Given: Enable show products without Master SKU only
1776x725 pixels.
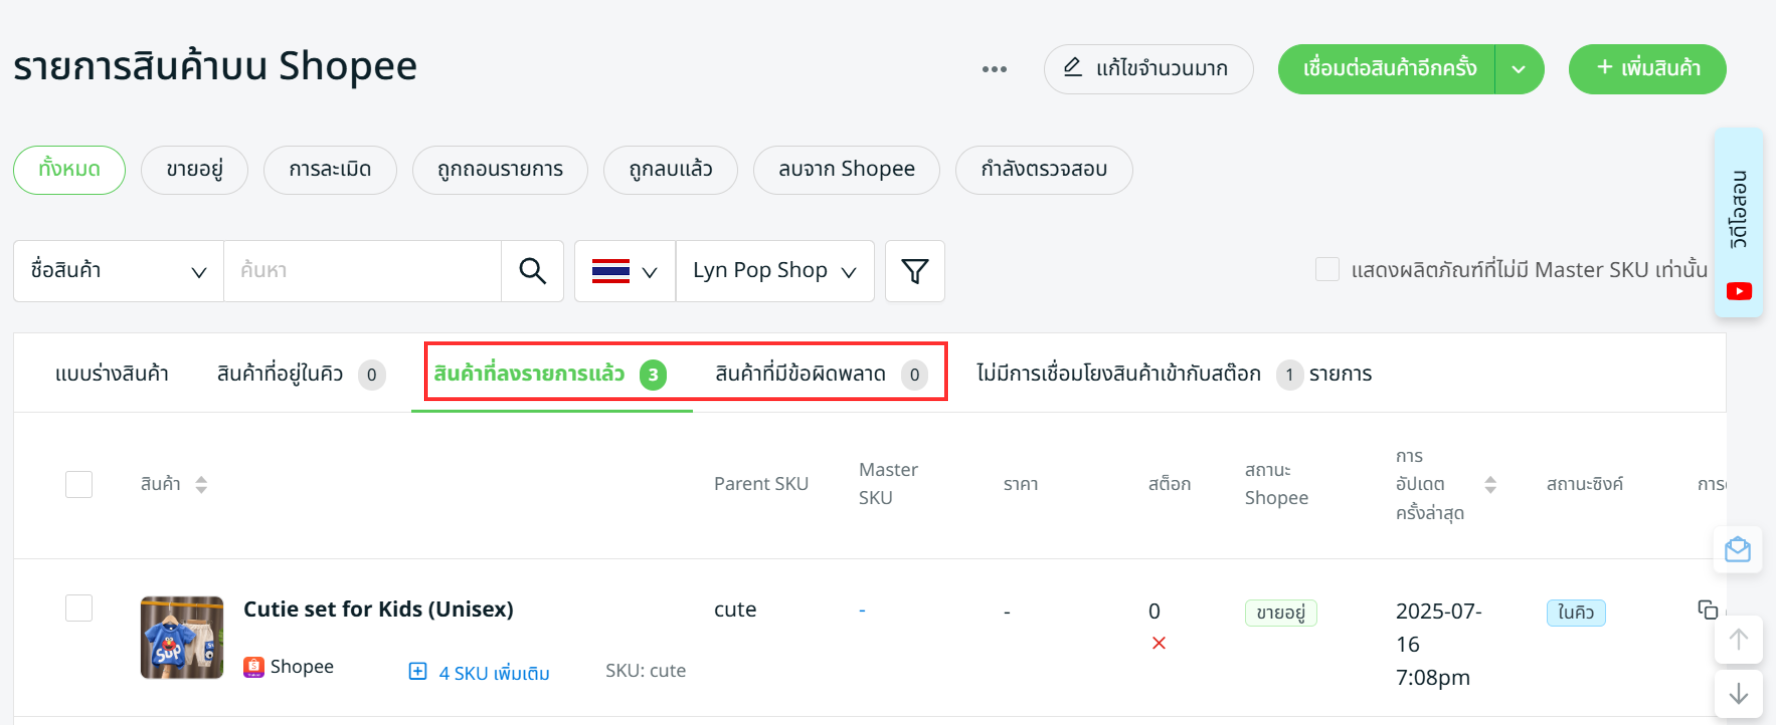Looking at the screenshot, I should tap(1327, 269).
